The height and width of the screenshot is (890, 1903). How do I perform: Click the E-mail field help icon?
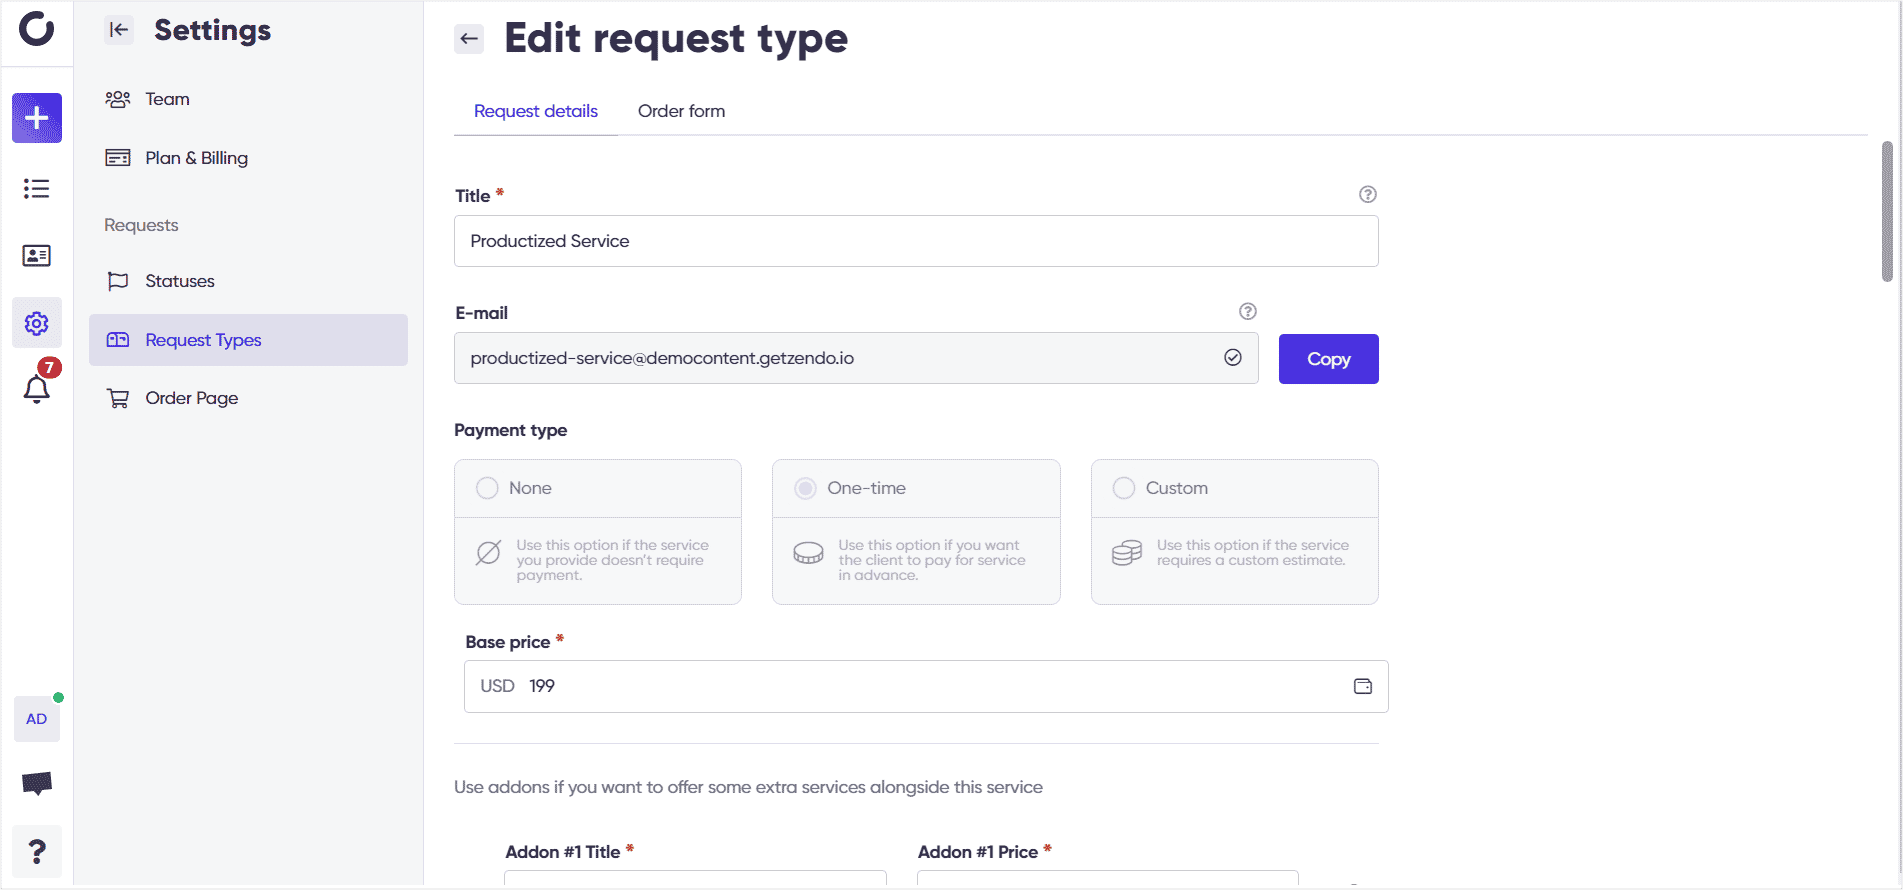coord(1247,312)
